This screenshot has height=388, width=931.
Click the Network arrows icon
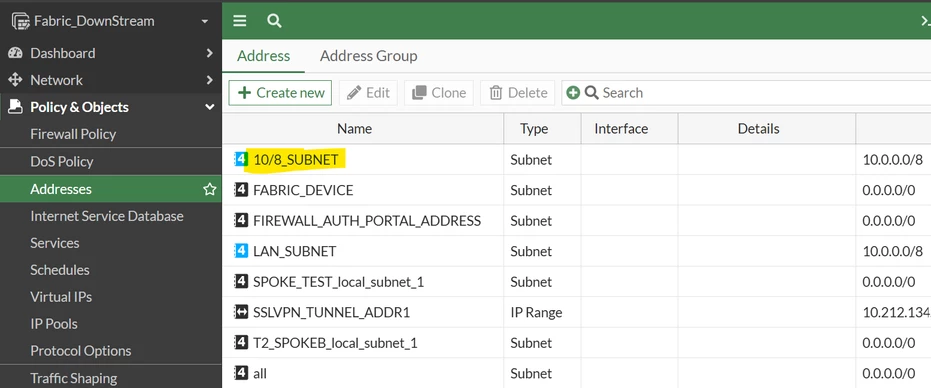click(x=15, y=80)
